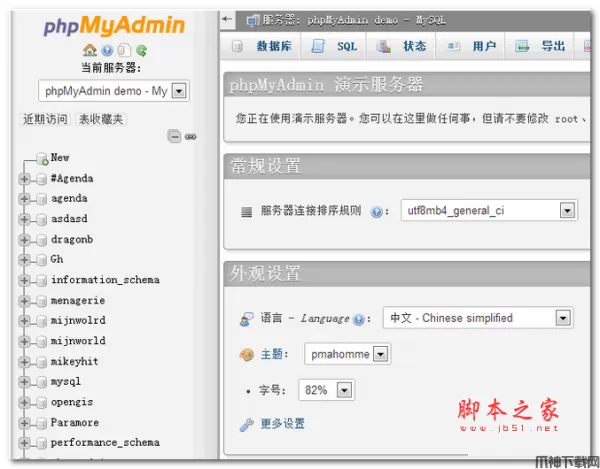Open the menagerie database
This screenshot has height=469, width=600.
point(78,301)
